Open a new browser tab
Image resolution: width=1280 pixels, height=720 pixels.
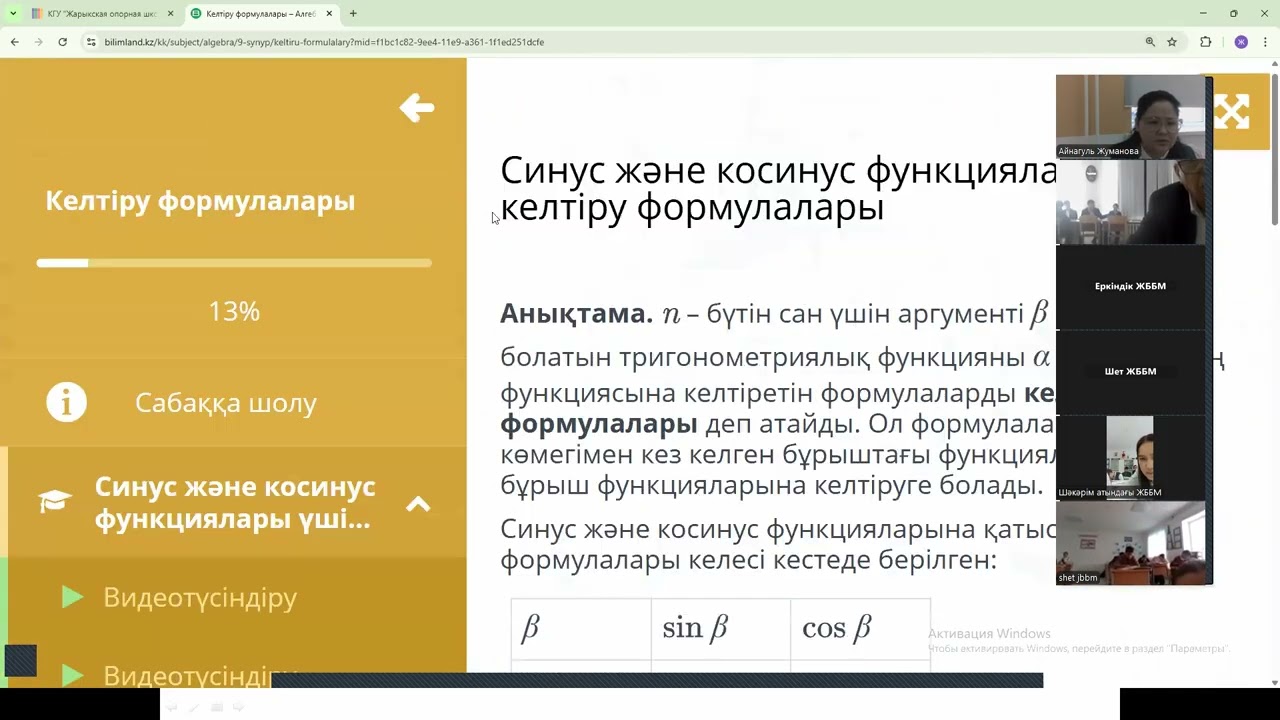click(x=353, y=14)
